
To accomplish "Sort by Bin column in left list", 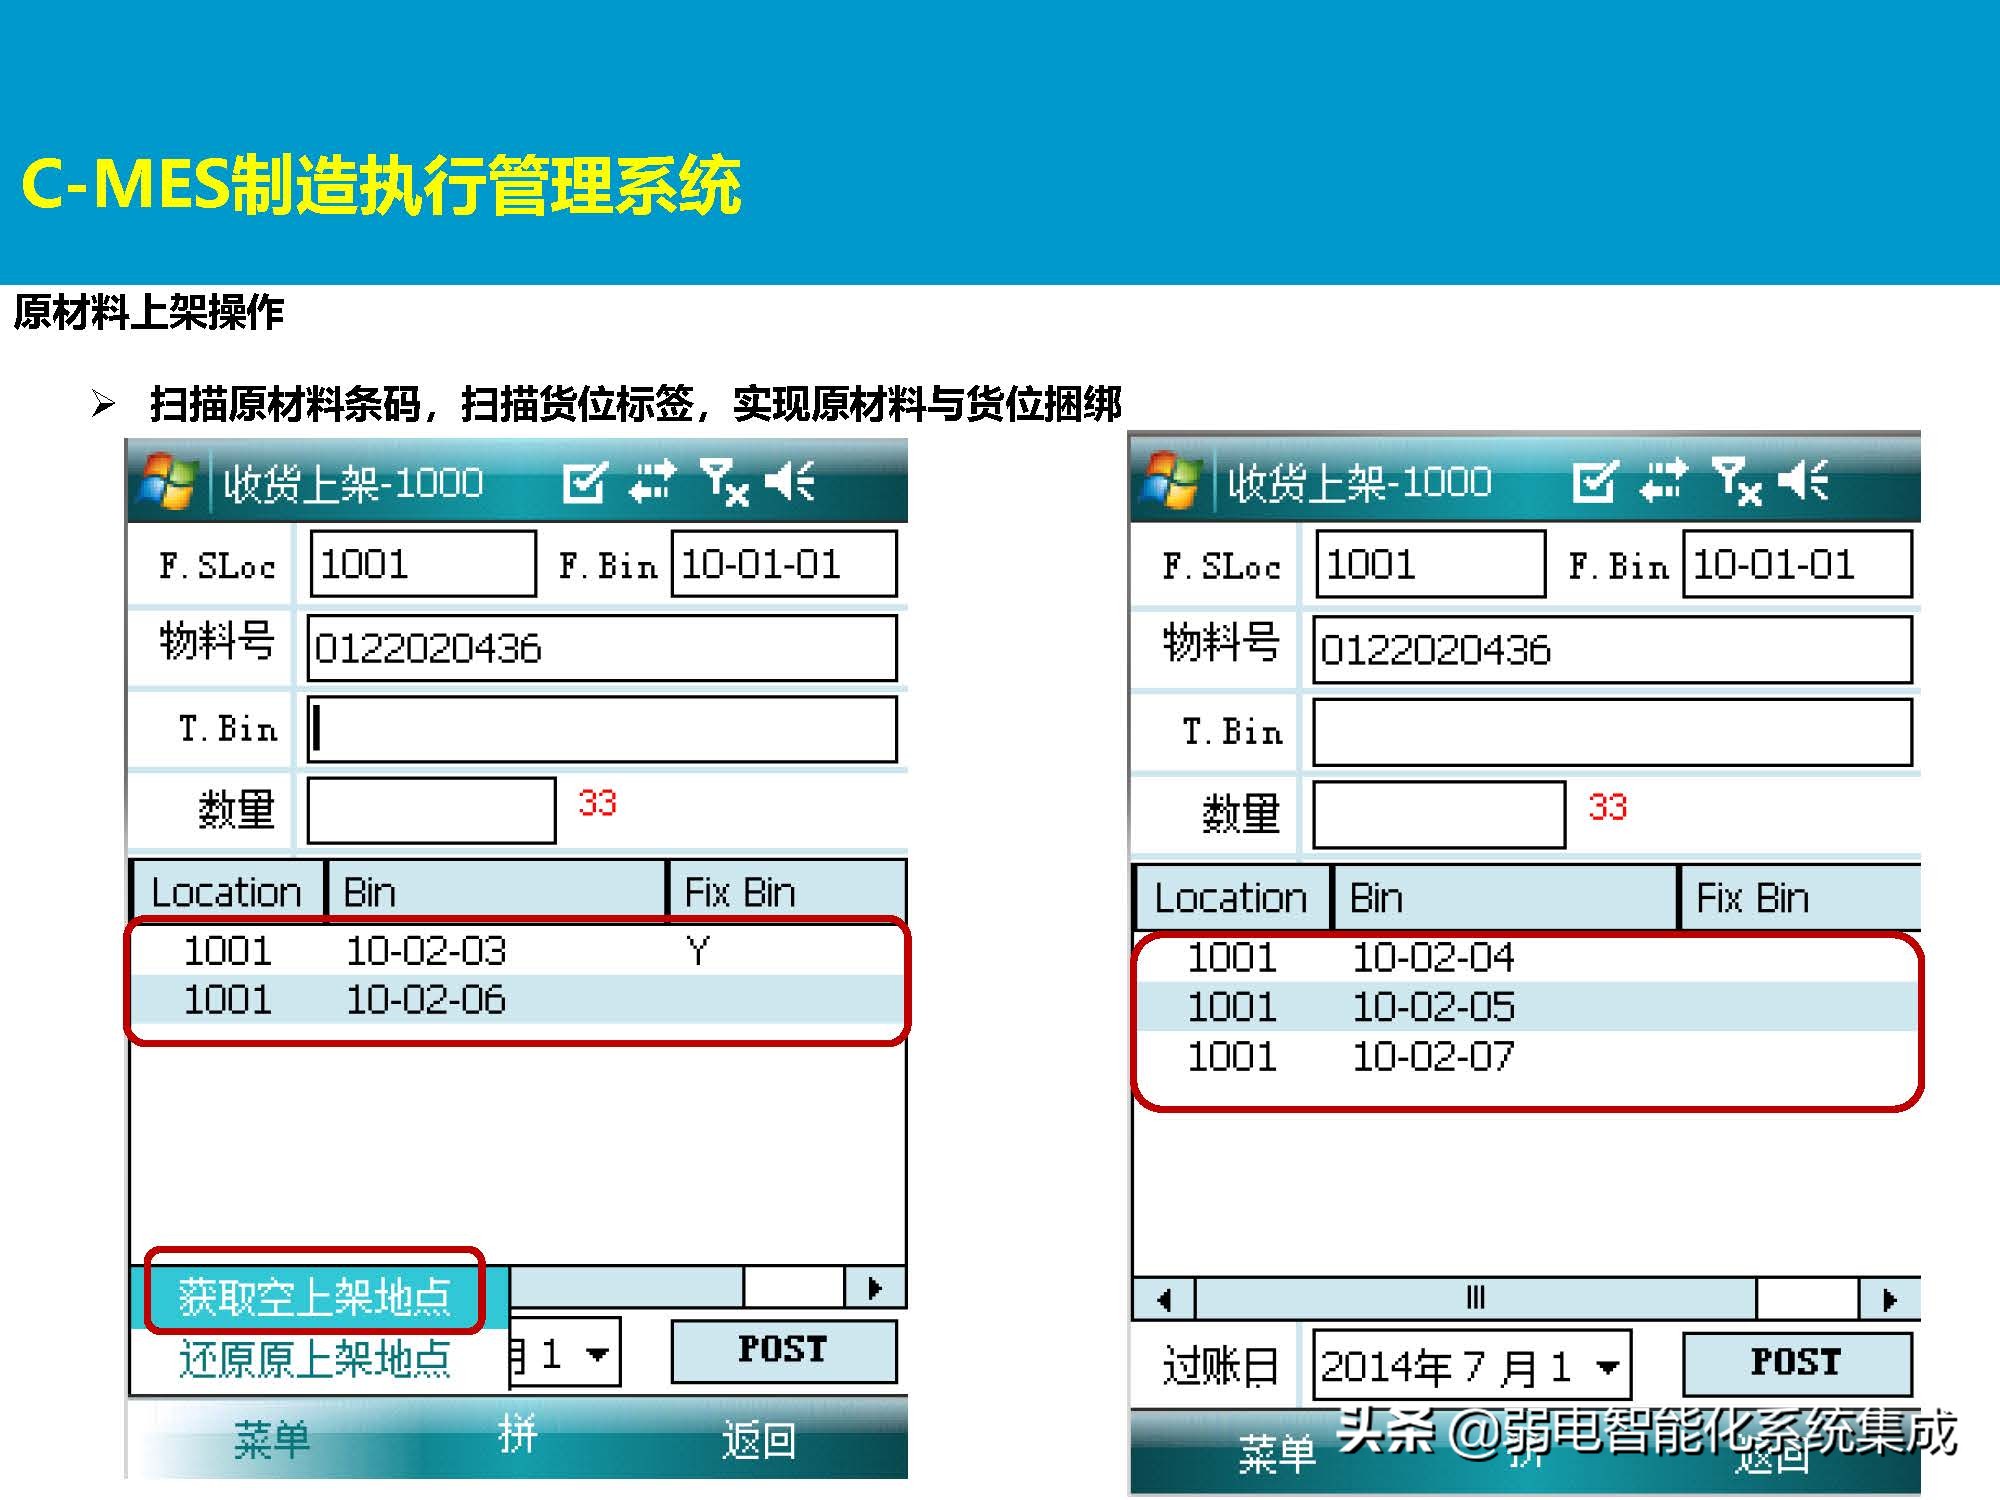I will [496, 891].
